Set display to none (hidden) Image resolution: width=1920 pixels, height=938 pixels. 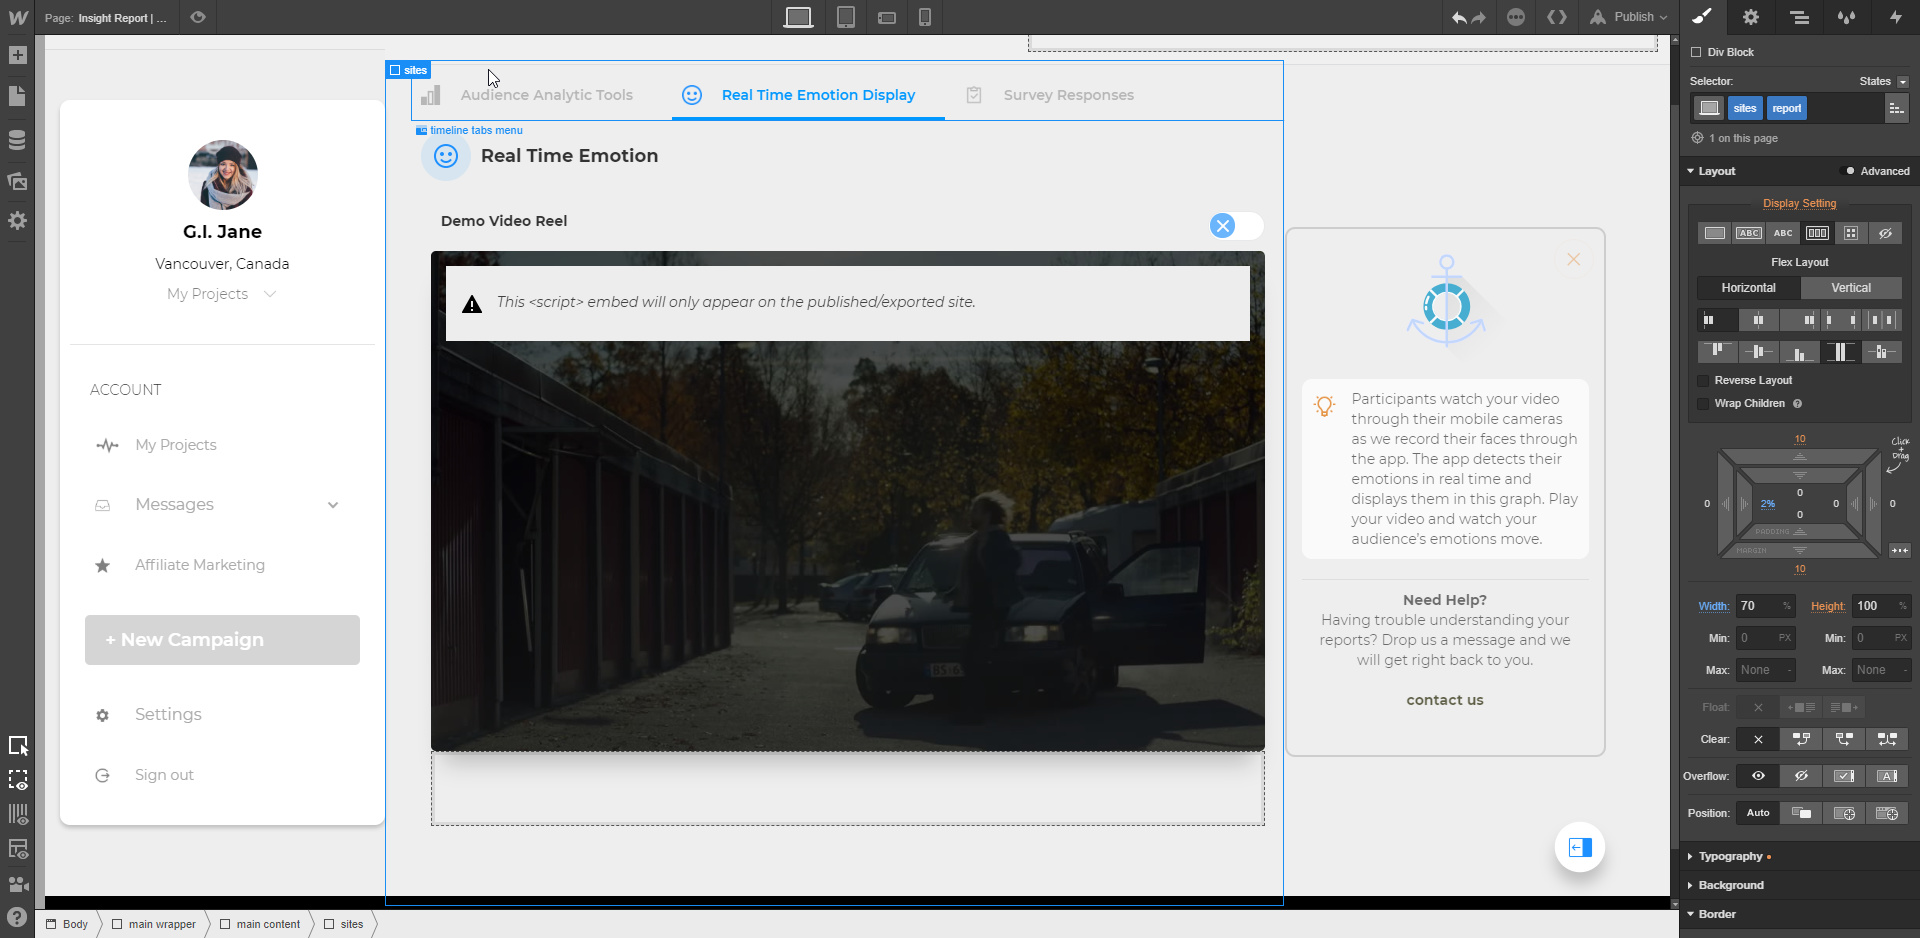[1885, 233]
